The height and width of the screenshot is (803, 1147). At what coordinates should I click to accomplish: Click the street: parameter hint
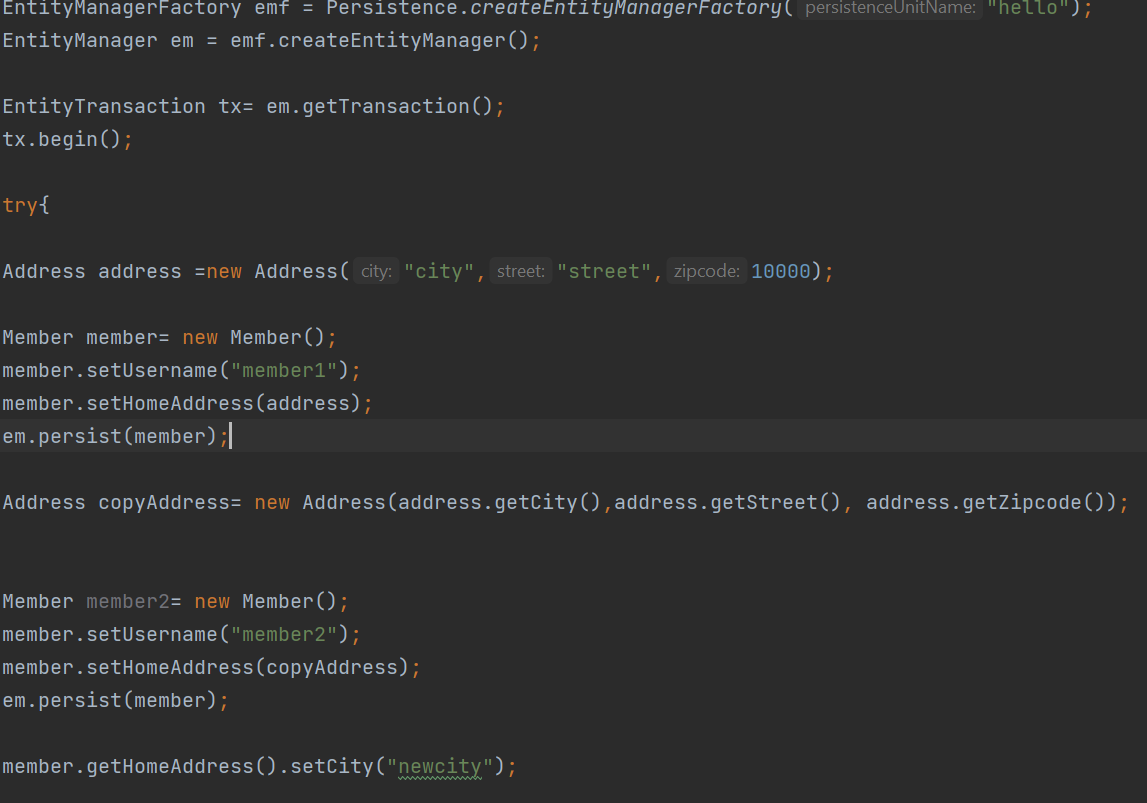521,271
